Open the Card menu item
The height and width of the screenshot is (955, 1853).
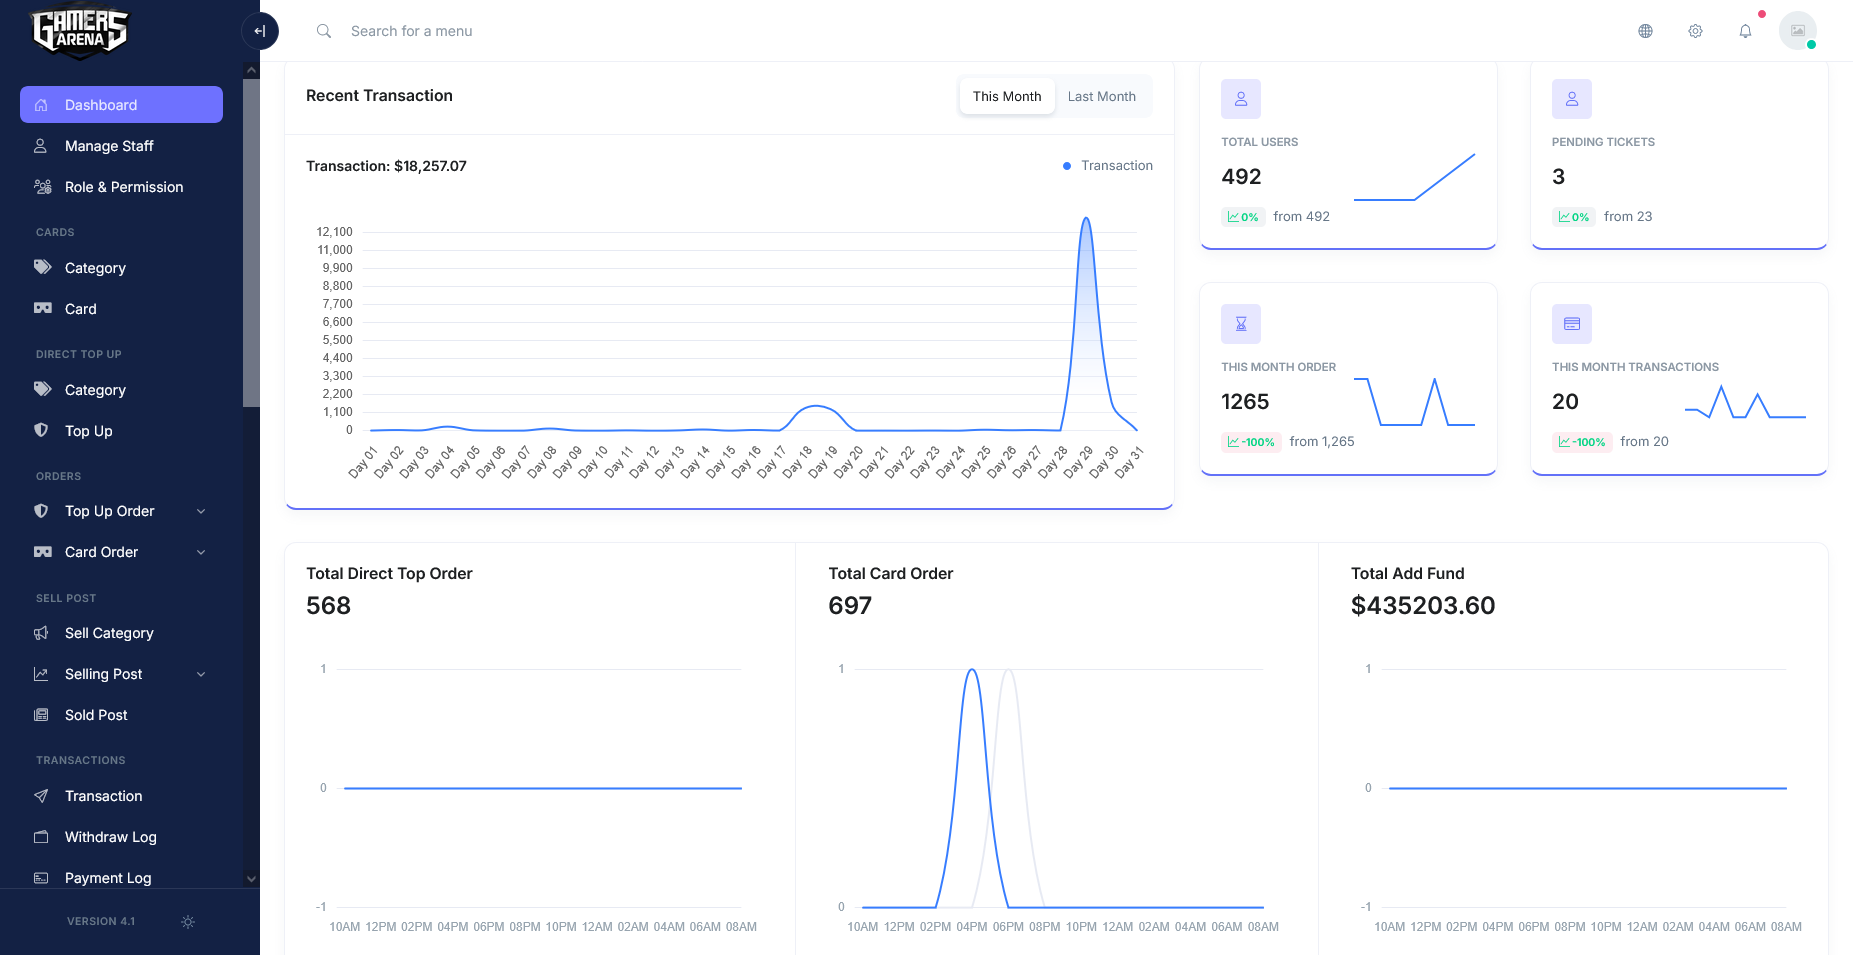(x=121, y=309)
